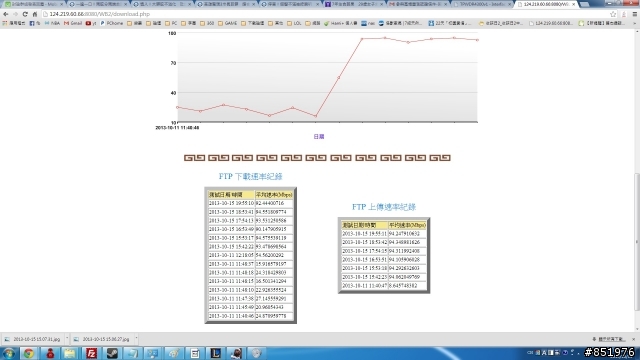Open File Explorer from the taskbar

pos(70,353)
